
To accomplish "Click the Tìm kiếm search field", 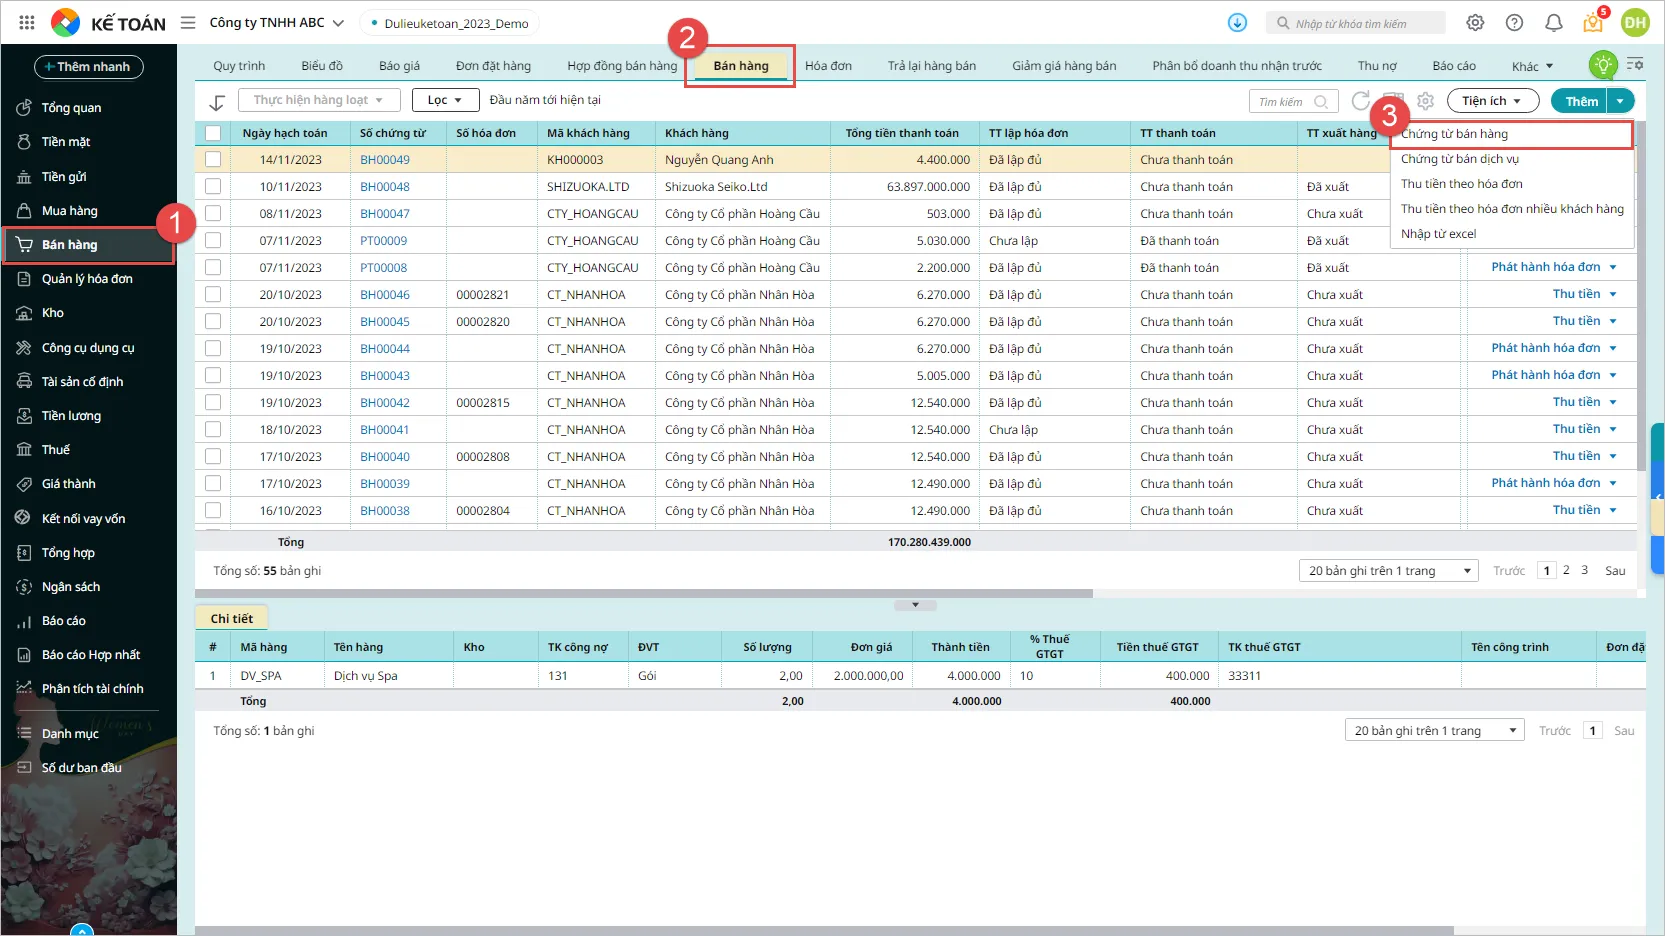I will 1285,102.
